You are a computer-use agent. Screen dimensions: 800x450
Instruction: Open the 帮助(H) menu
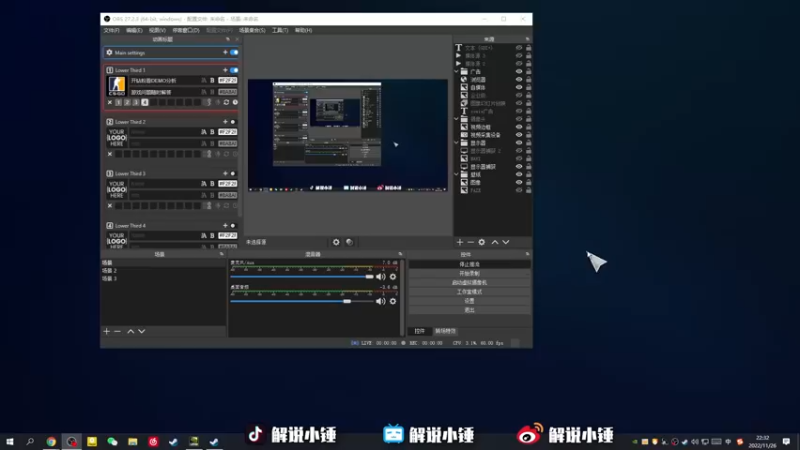(x=303, y=31)
